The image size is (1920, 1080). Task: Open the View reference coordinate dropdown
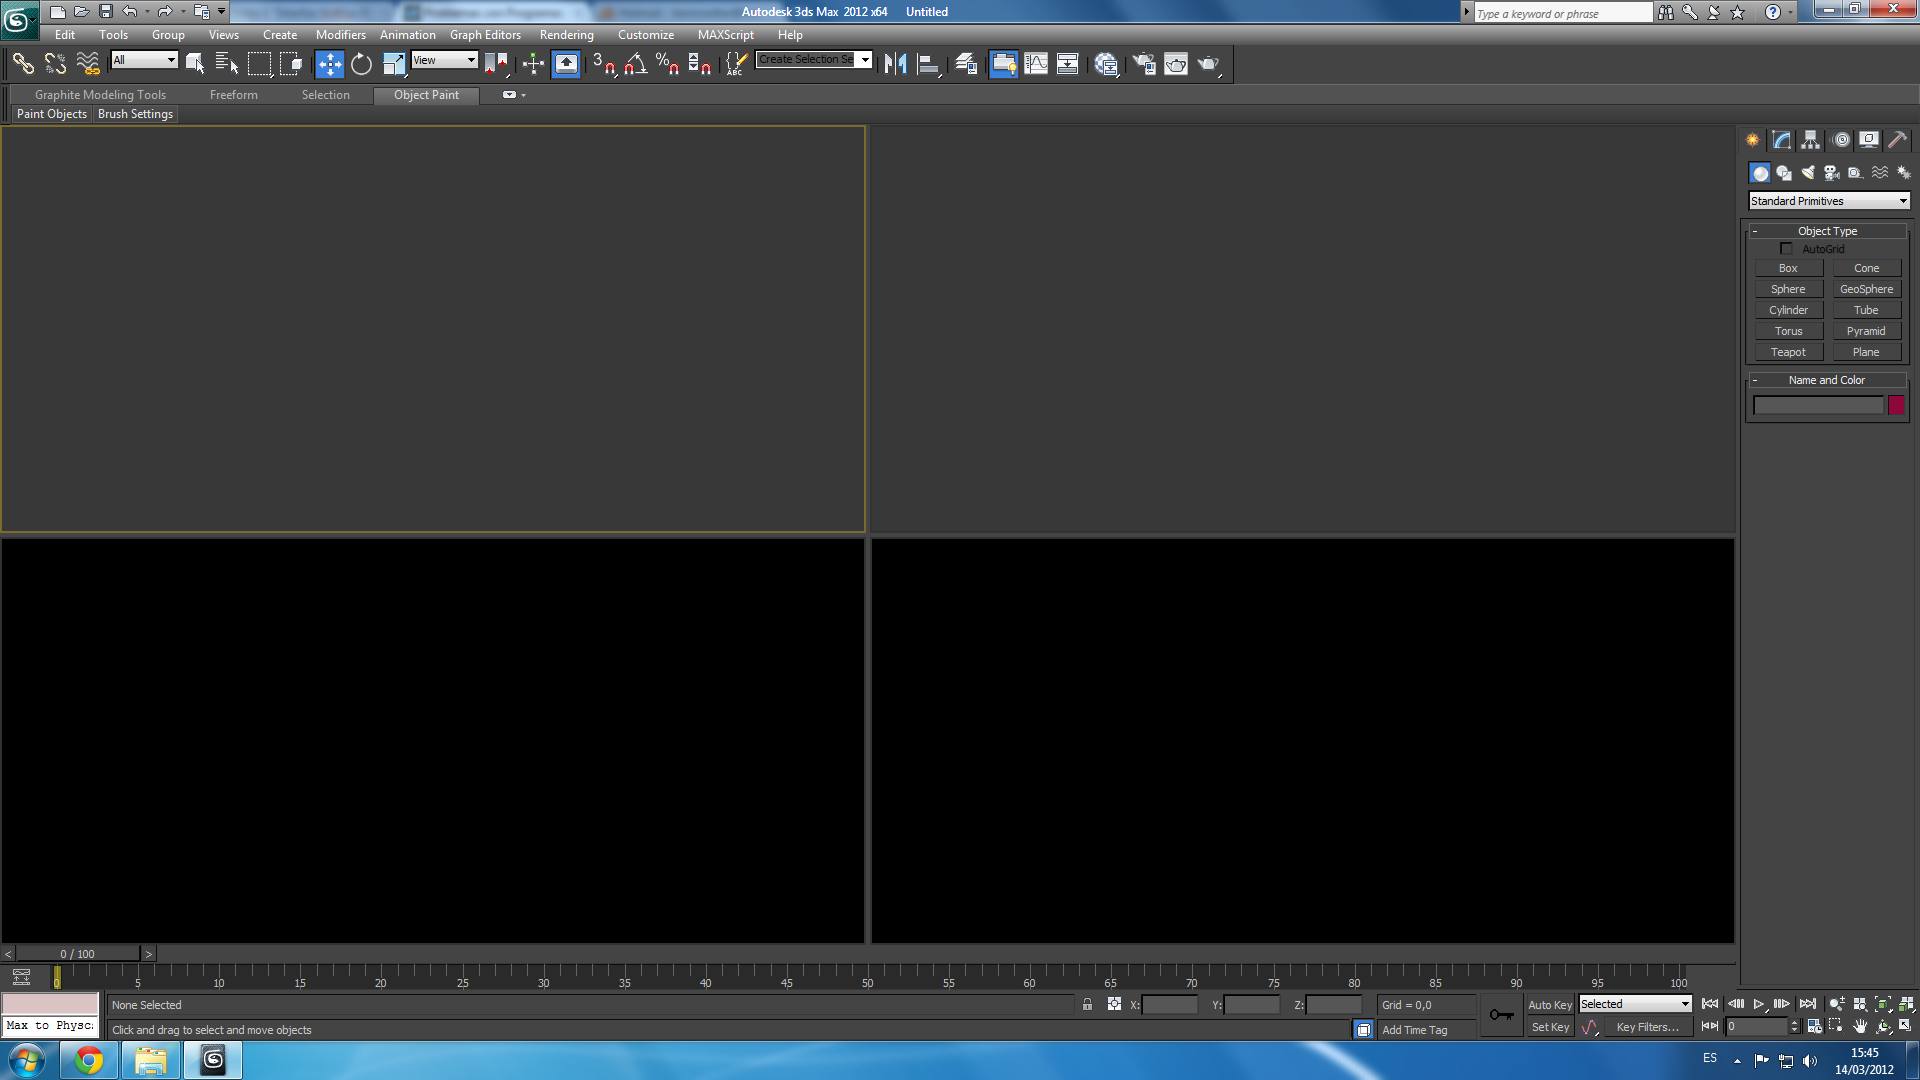coord(444,60)
